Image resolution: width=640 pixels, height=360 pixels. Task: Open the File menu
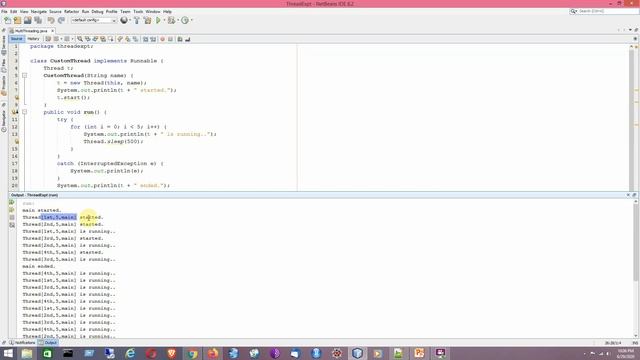pos(4,12)
